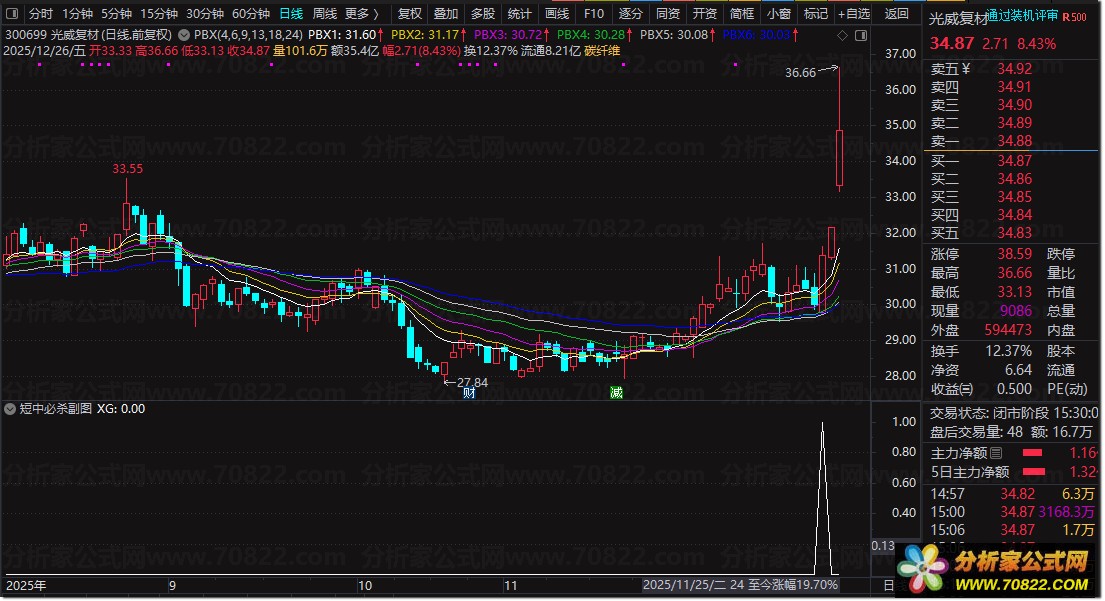Select the 15分钟 period tab
1105x601 pixels.
[159, 13]
